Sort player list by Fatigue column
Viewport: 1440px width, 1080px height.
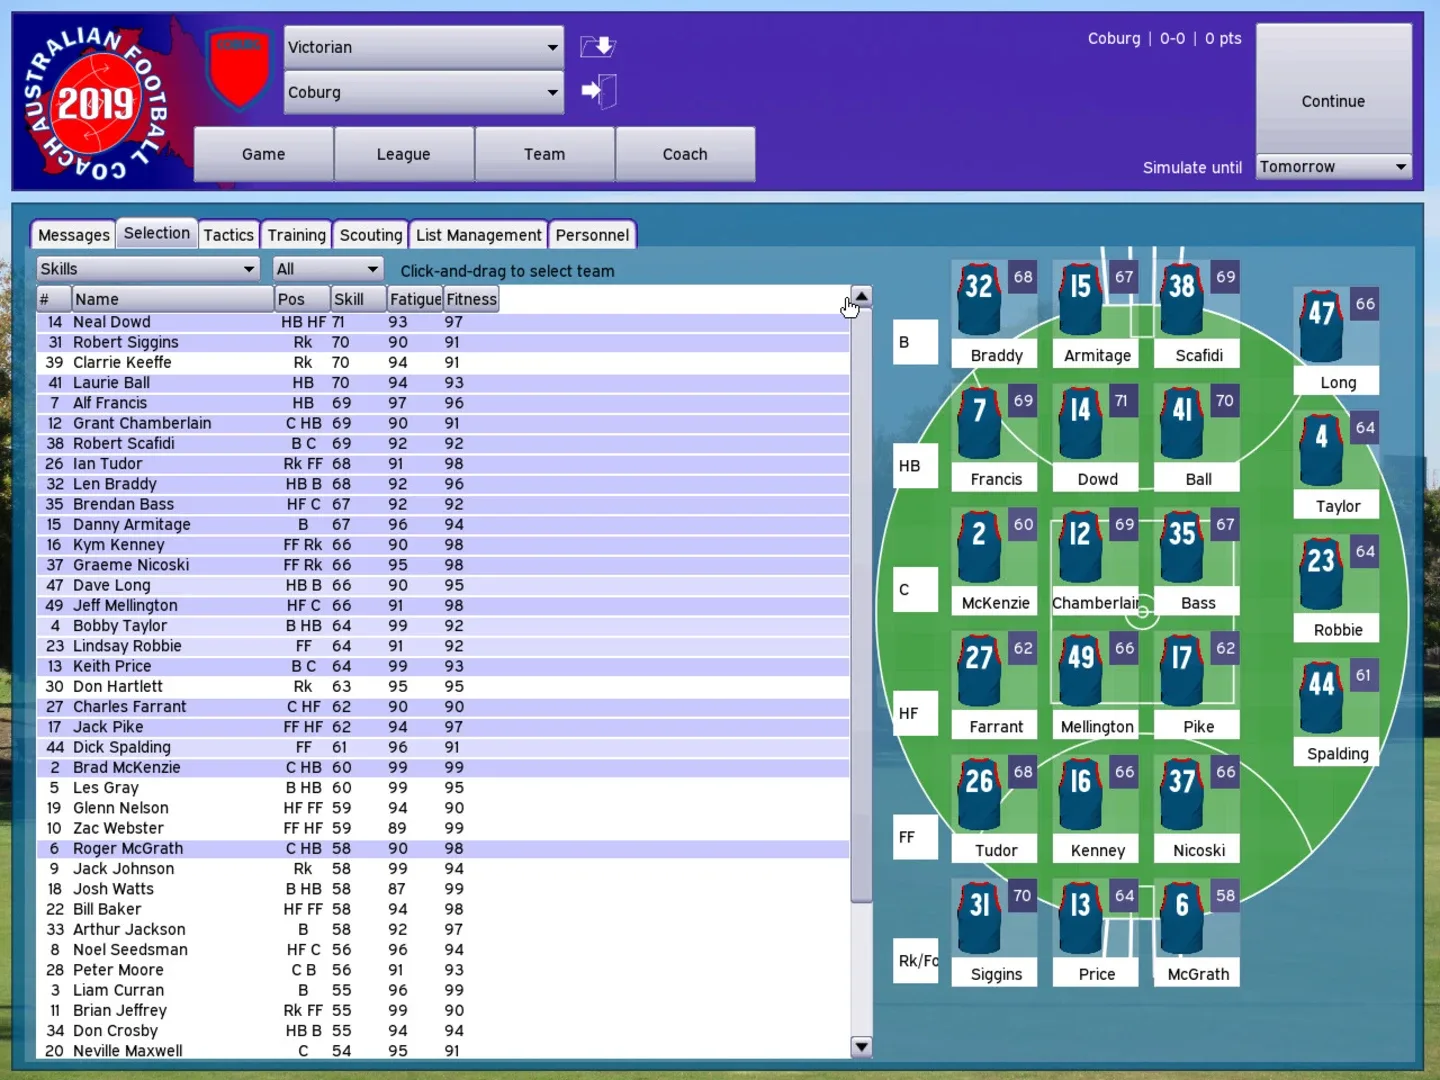click(x=415, y=299)
